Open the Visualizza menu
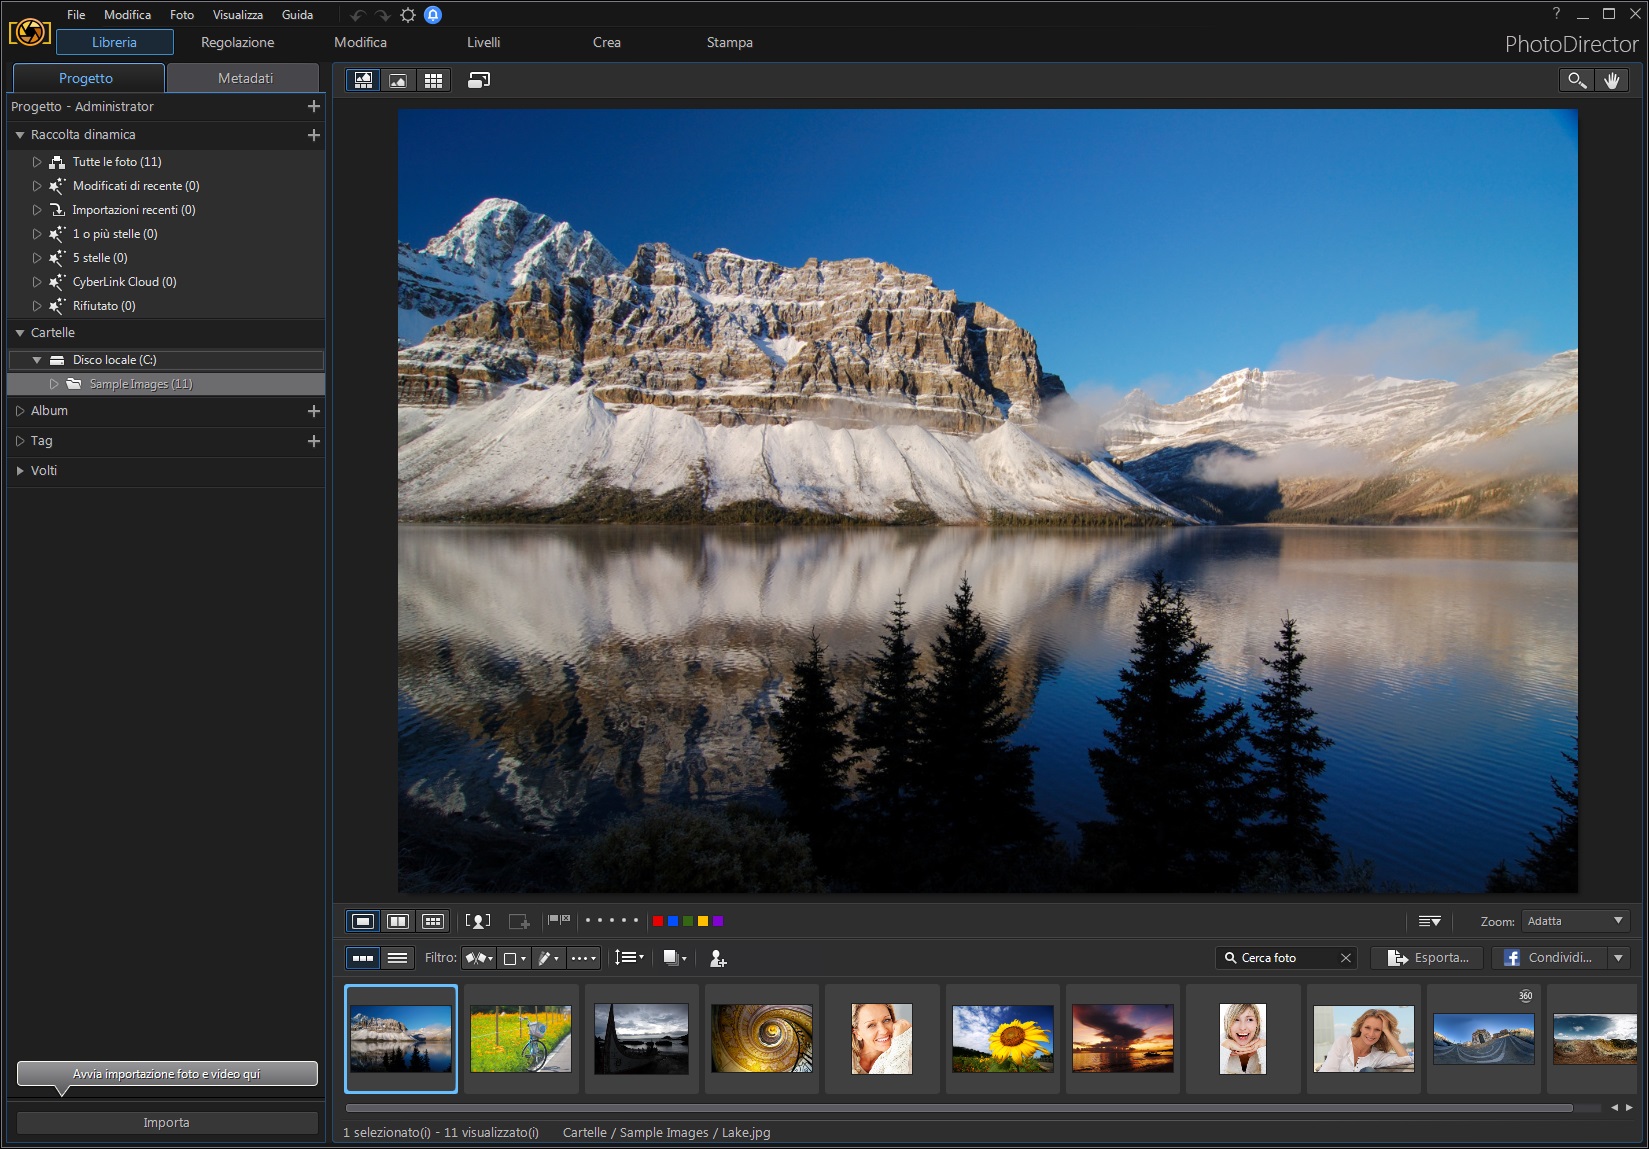Viewport: 1649px width, 1149px height. (x=237, y=15)
